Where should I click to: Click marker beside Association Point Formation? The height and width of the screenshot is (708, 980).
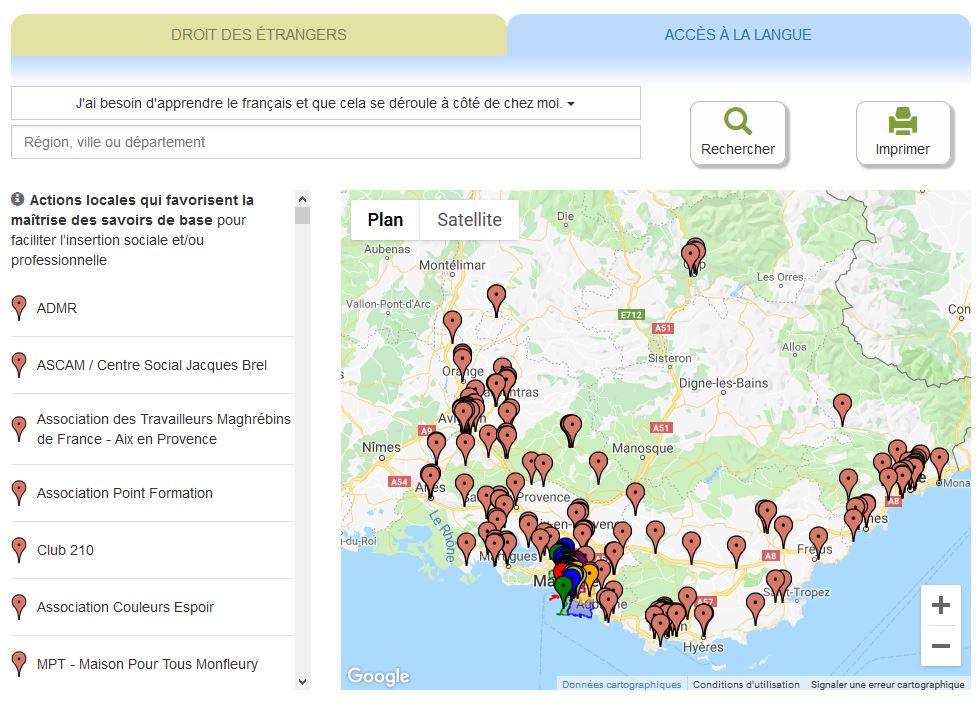click(19, 492)
